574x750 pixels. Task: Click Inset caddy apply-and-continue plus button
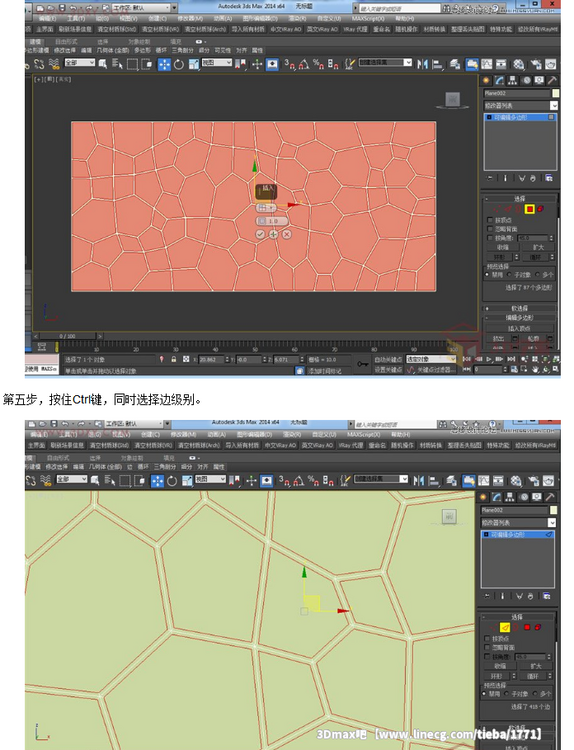pyautogui.click(x=273, y=234)
